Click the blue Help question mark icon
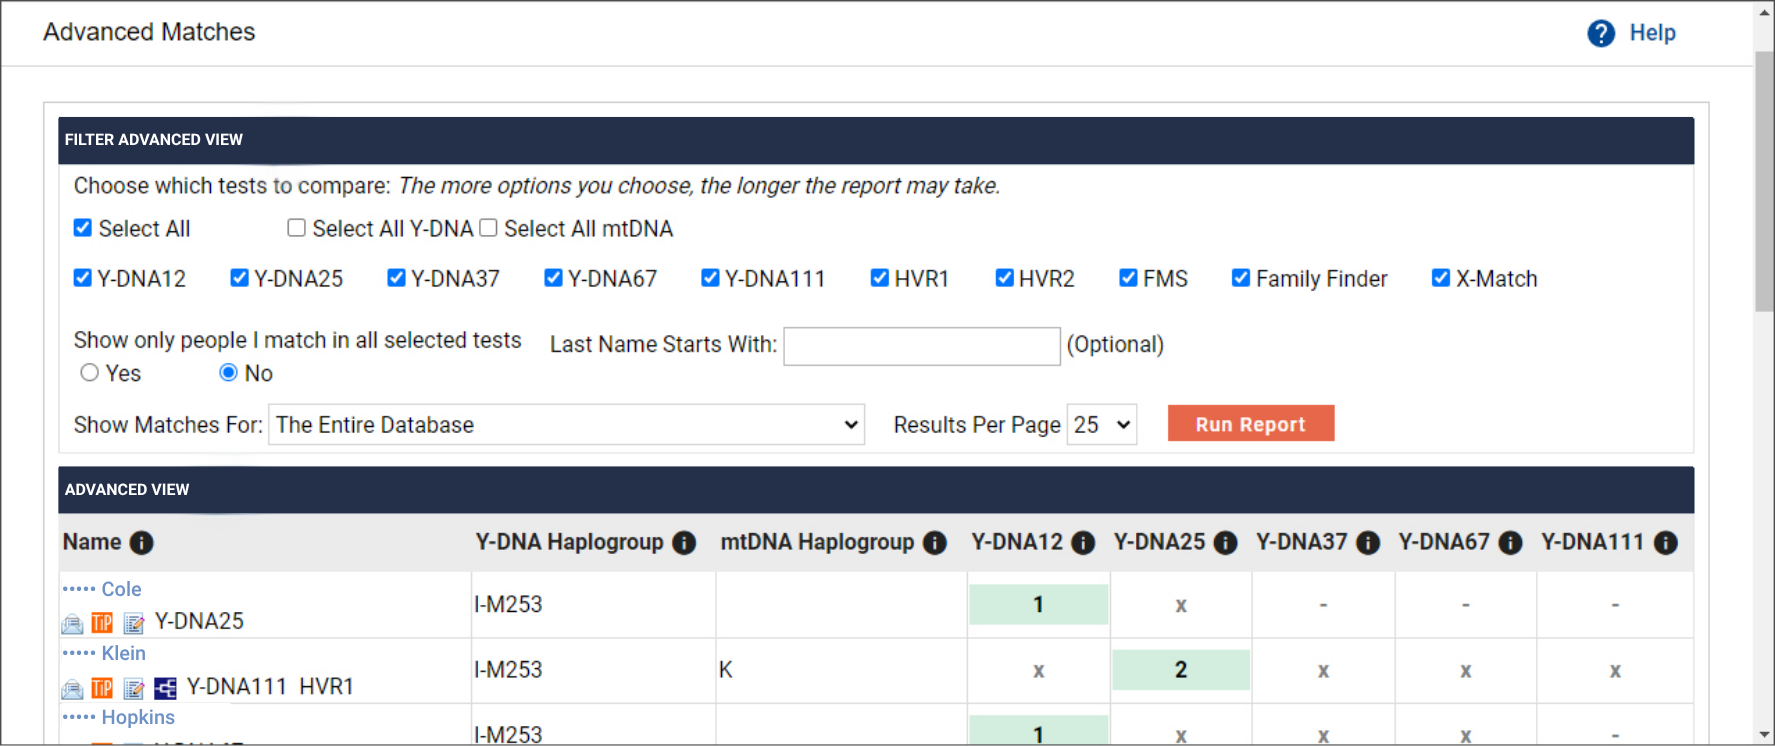 [x=1601, y=34]
